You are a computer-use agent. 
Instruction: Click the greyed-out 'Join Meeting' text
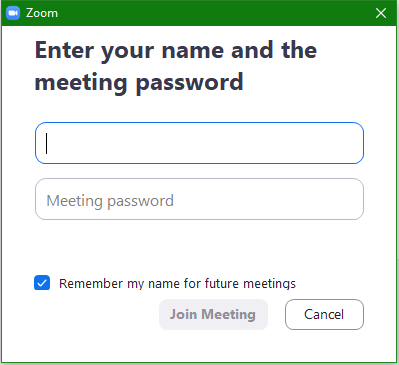(x=213, y=314)
